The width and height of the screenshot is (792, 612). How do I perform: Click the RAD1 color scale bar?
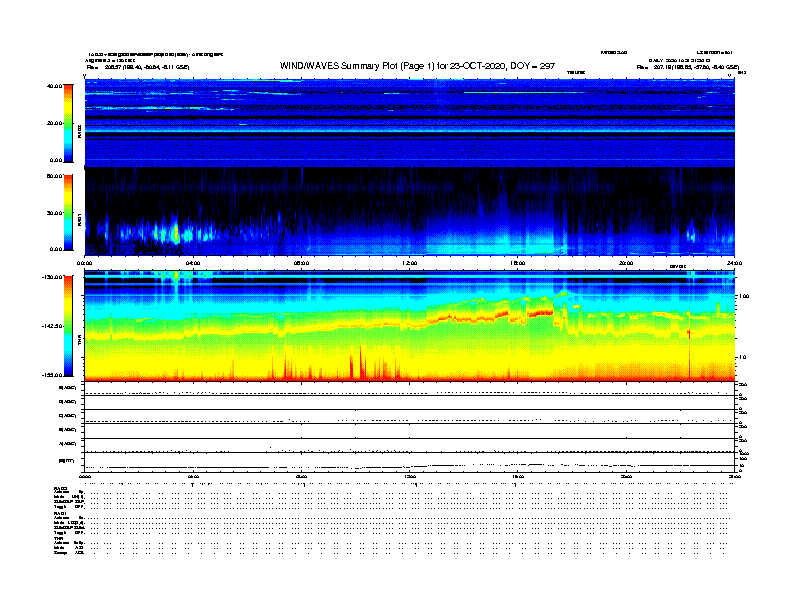(x=68, y=212)
